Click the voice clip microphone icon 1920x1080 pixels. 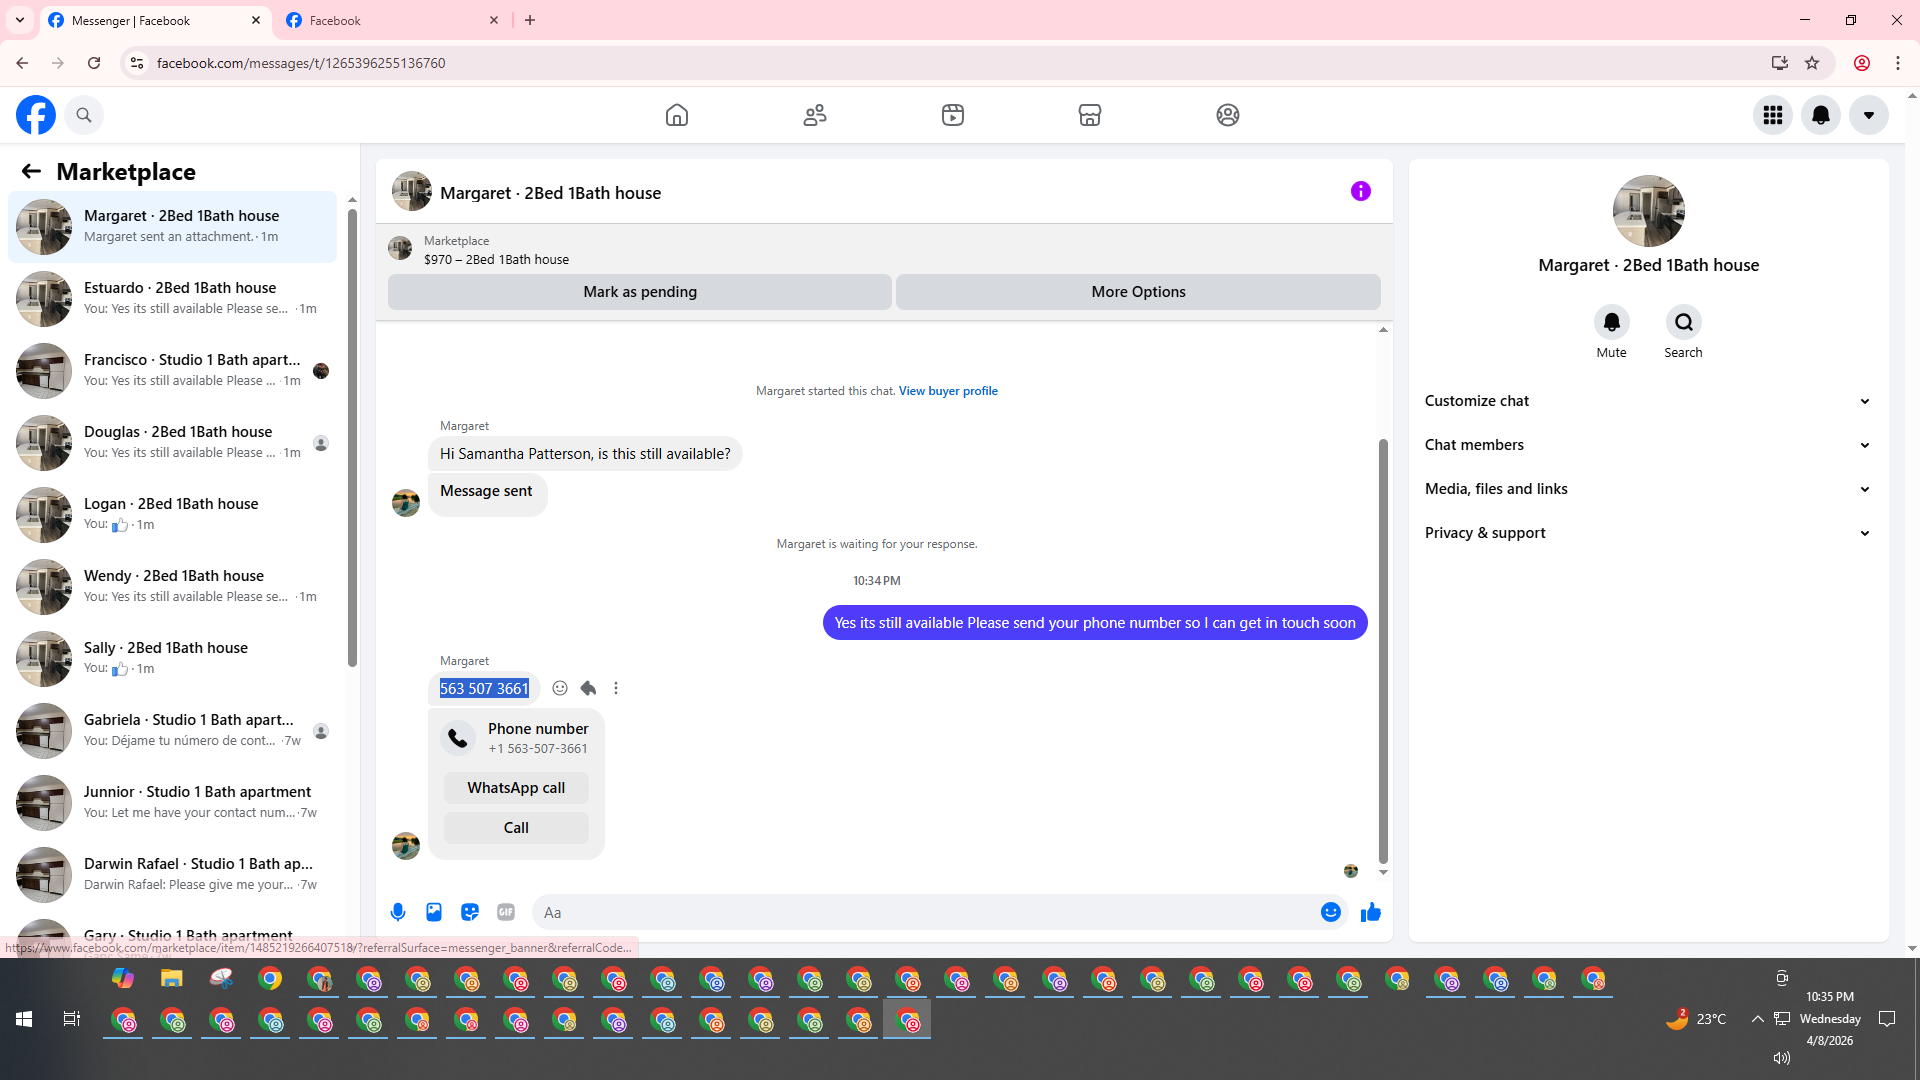[x=398, y=912]
